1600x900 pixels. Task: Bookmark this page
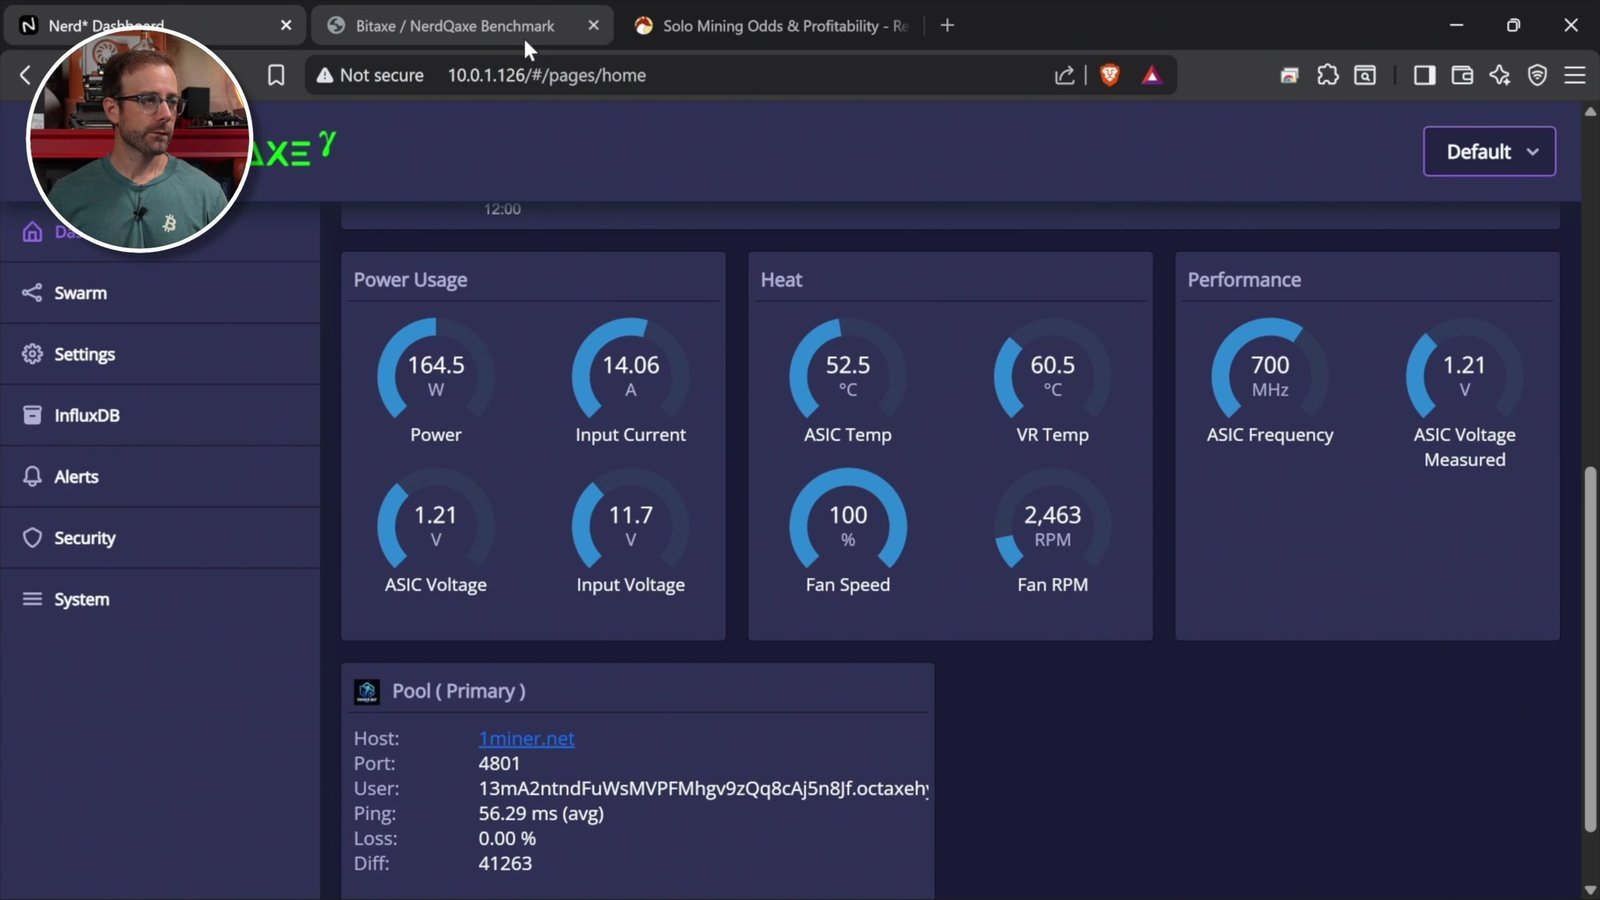tap(276, 75)
